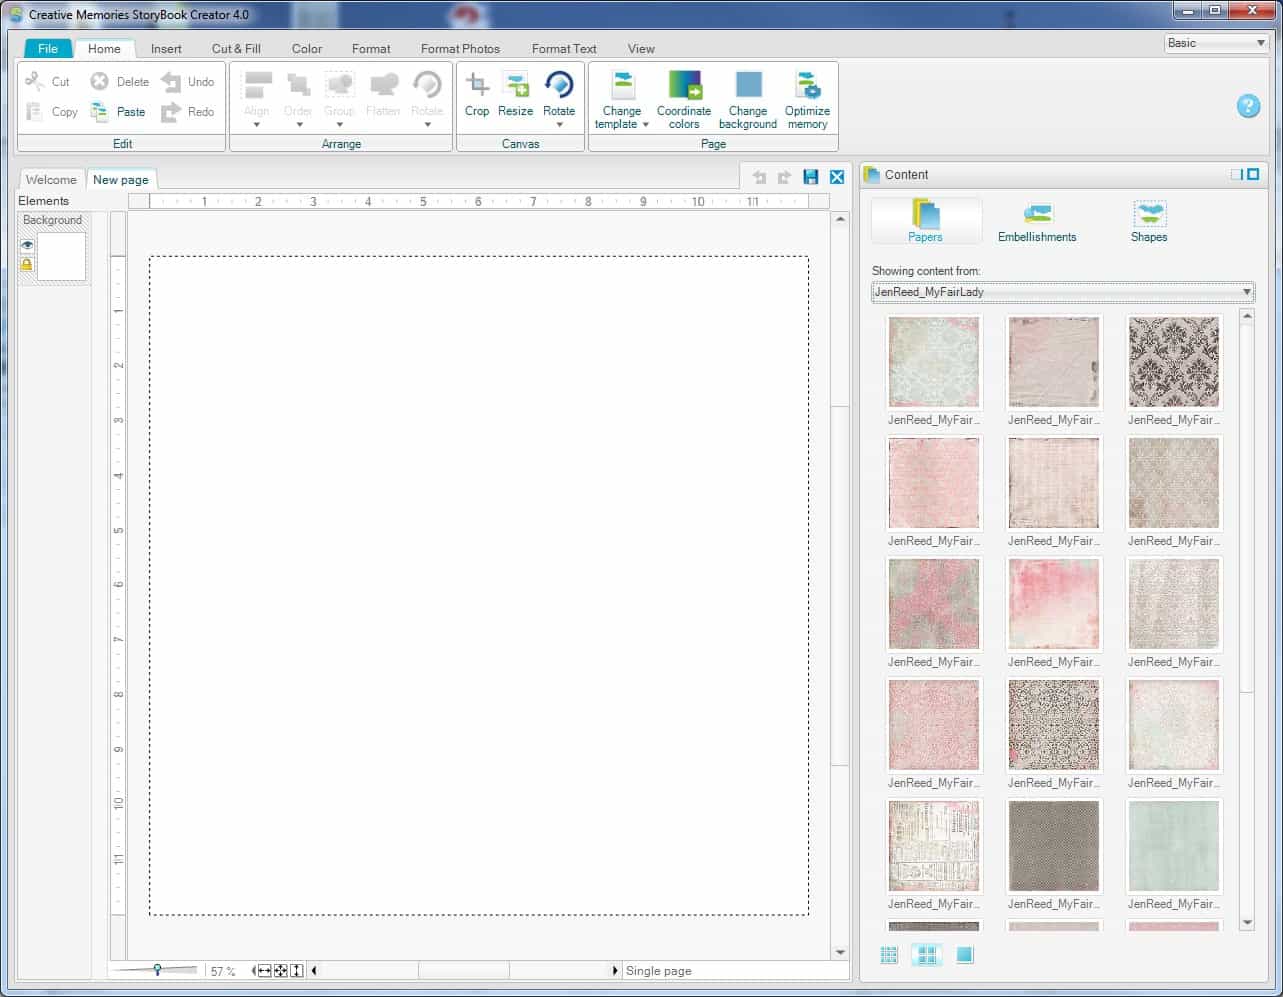The image size is (1283, 997).
Task: Switch content view to small thumbnails grid
Action: pyautogui.click(x=889, y=955)
